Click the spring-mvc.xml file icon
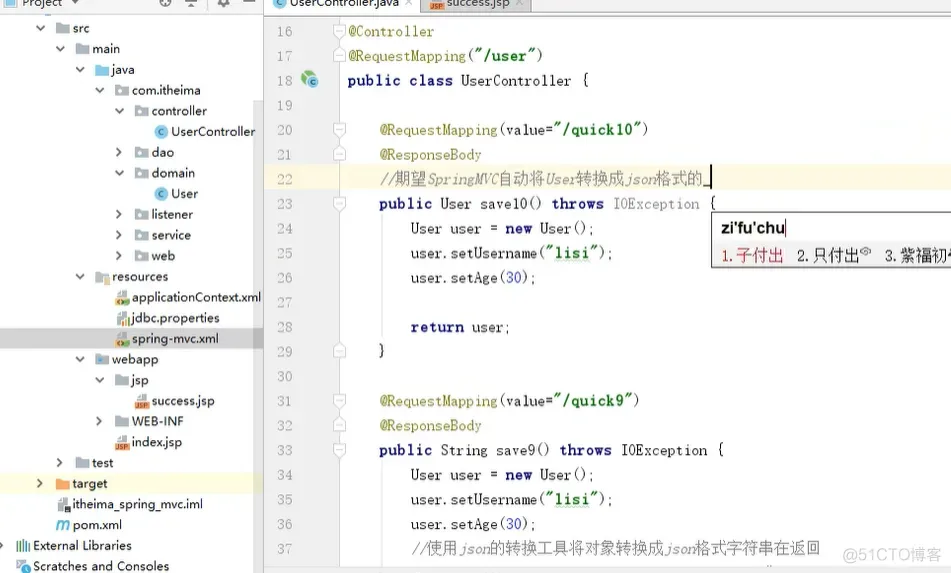The image size is (951, 573). click(123, 339)
